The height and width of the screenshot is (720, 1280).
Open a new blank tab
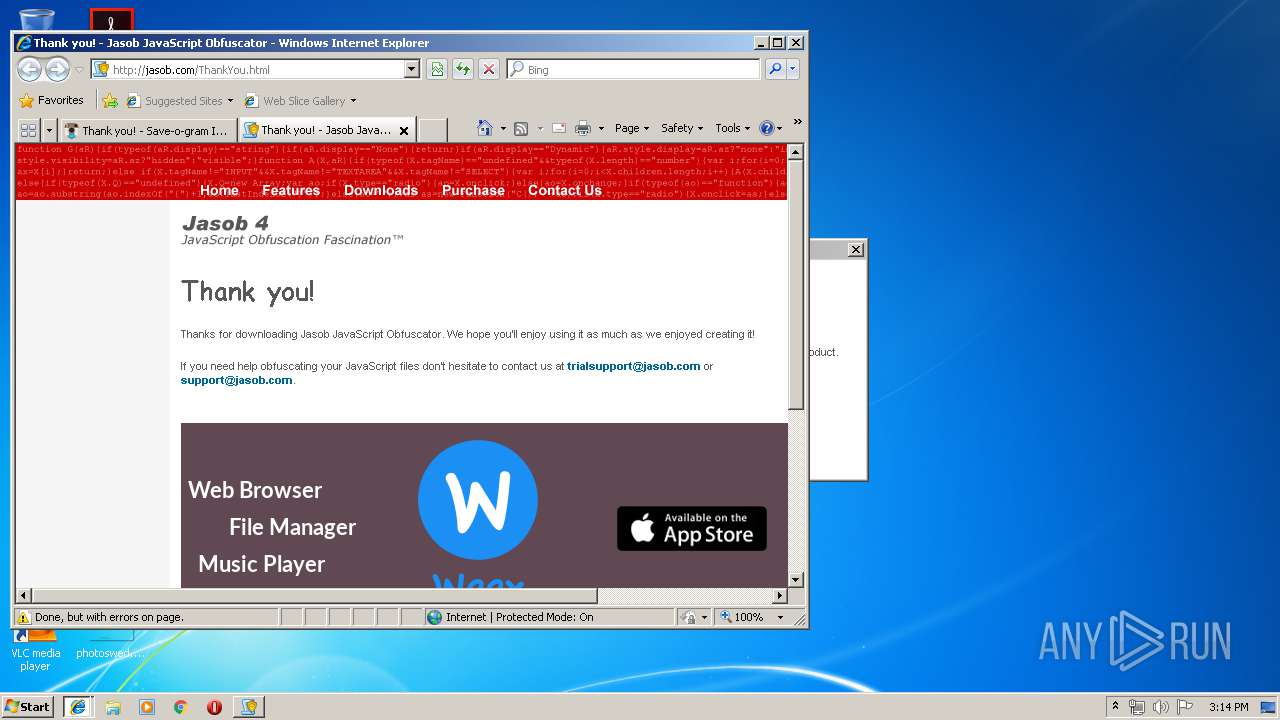(x=432, y=130)
